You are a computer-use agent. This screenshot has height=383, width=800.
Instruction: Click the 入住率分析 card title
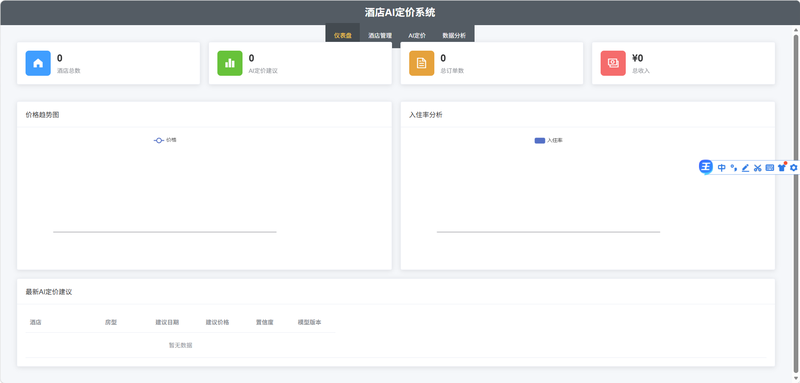click(x=426, y=115)
